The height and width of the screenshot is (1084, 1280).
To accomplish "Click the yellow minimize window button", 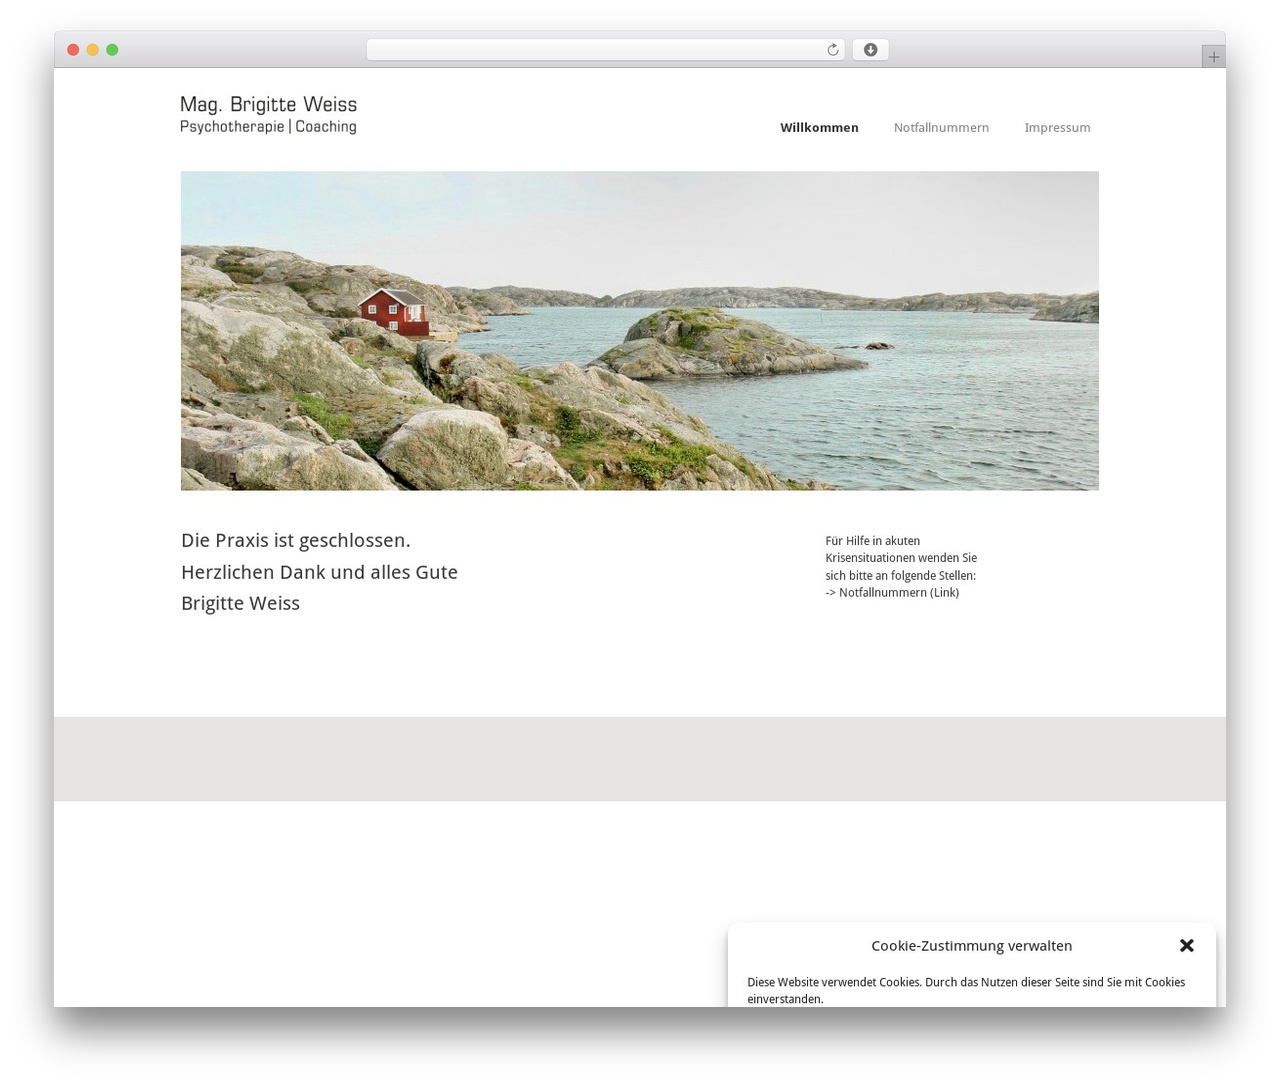I will 92,50.
